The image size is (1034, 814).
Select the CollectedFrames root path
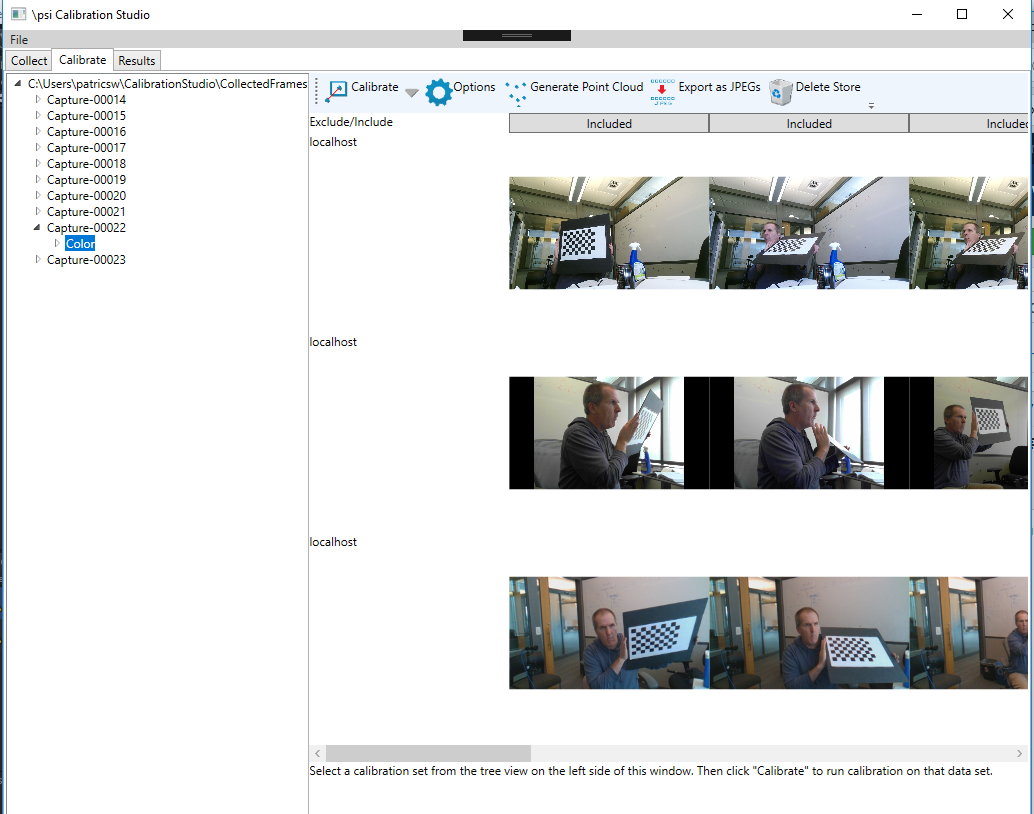(167, 84)
